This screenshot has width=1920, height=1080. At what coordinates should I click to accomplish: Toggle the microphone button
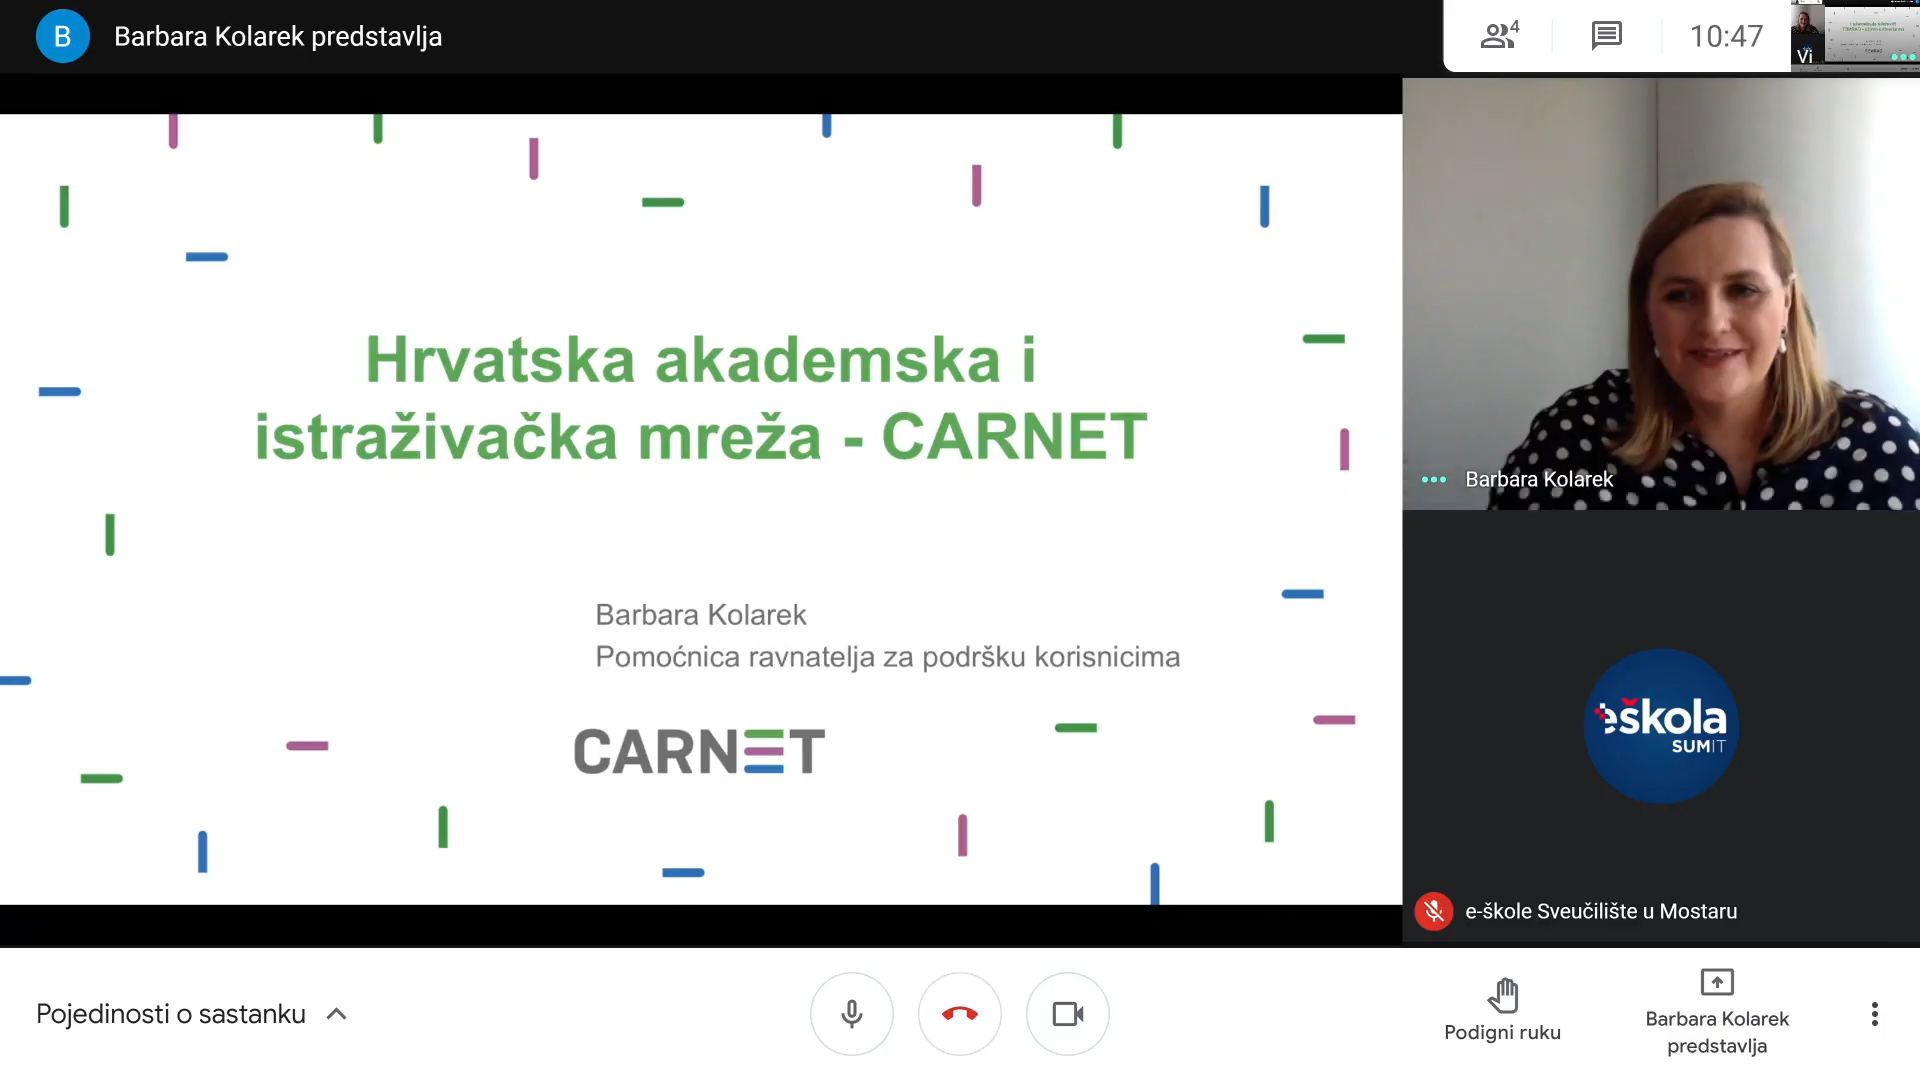click(852, 1014)
